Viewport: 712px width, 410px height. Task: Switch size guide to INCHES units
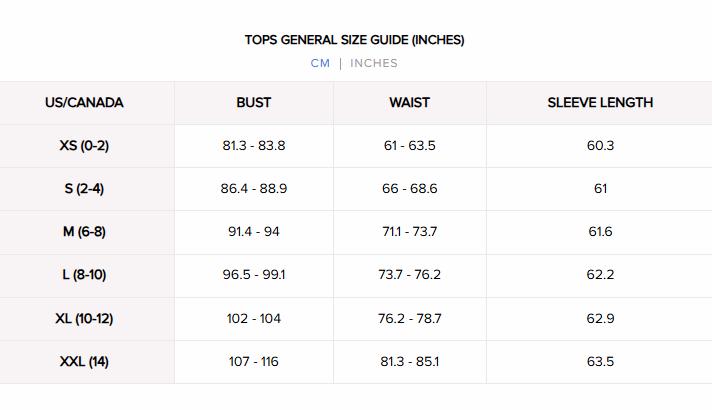[x=374, y=63]
